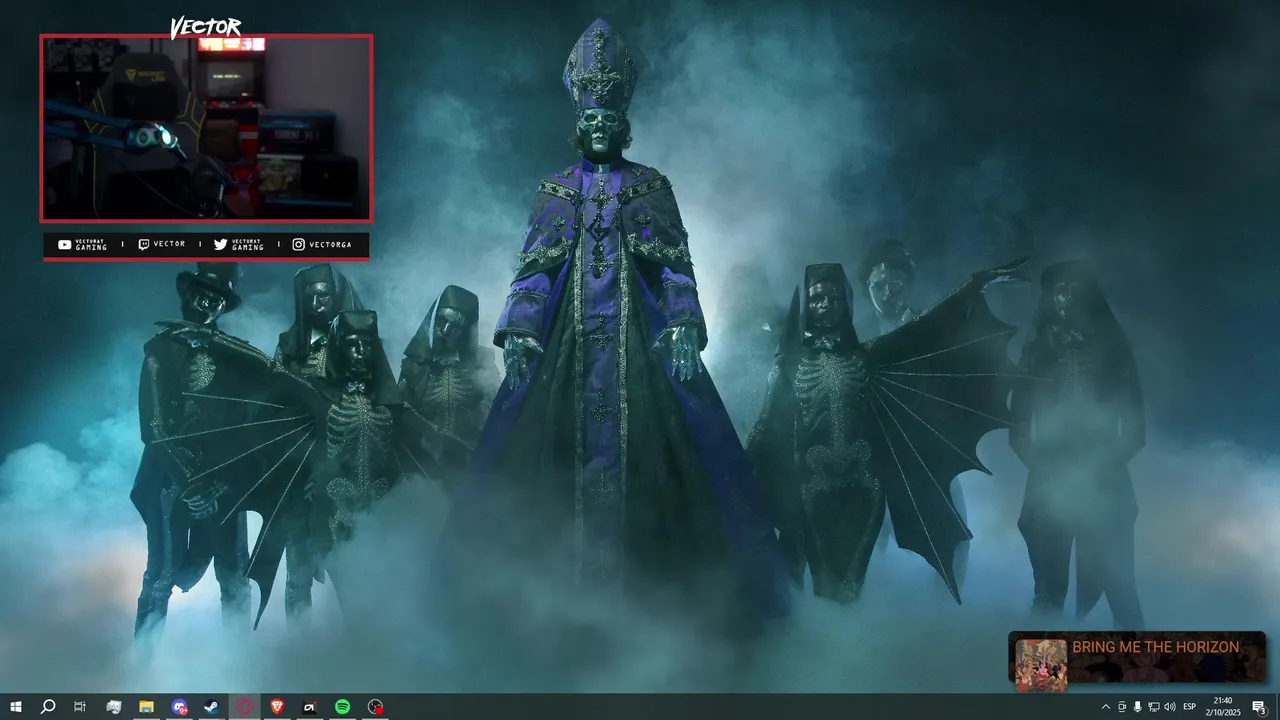Show hidden system tray icons
This screenshot has height=720, width=1280.
1105,707
